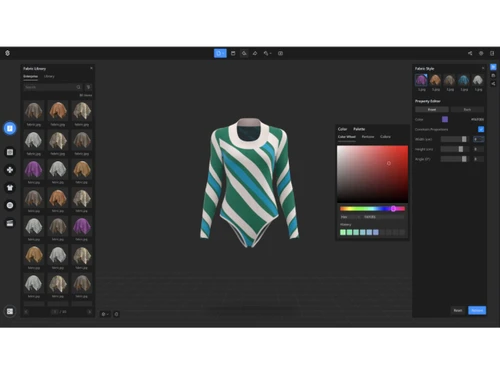Open the Hex color format dropdown
Screen dimensions: 500x375
coord(350,217)
